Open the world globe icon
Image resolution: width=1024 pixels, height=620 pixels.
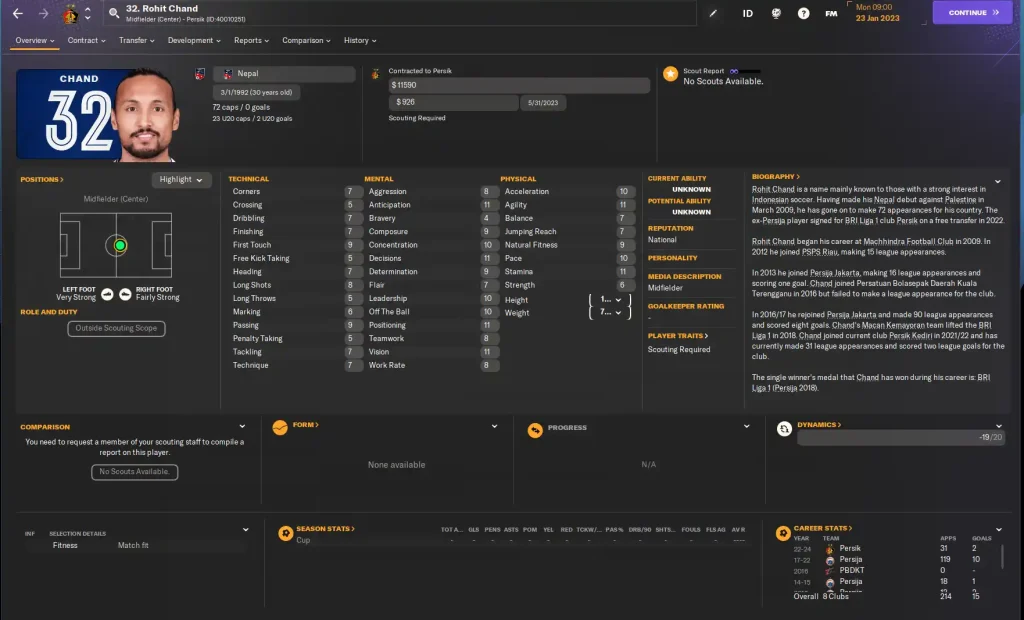pyautogui.click(x=776, y=13)
